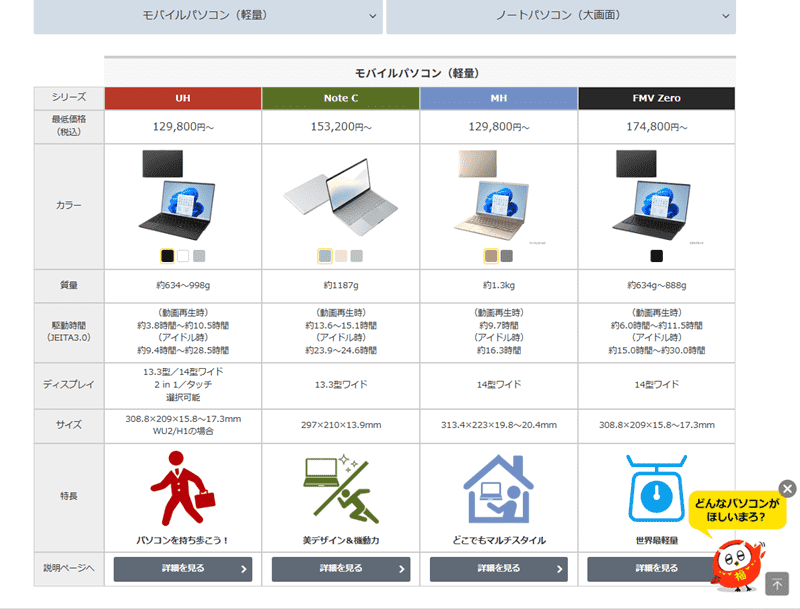Open 詳細を見る for the MH series
The width and height of the screenshot is (800, 610).
498,569
